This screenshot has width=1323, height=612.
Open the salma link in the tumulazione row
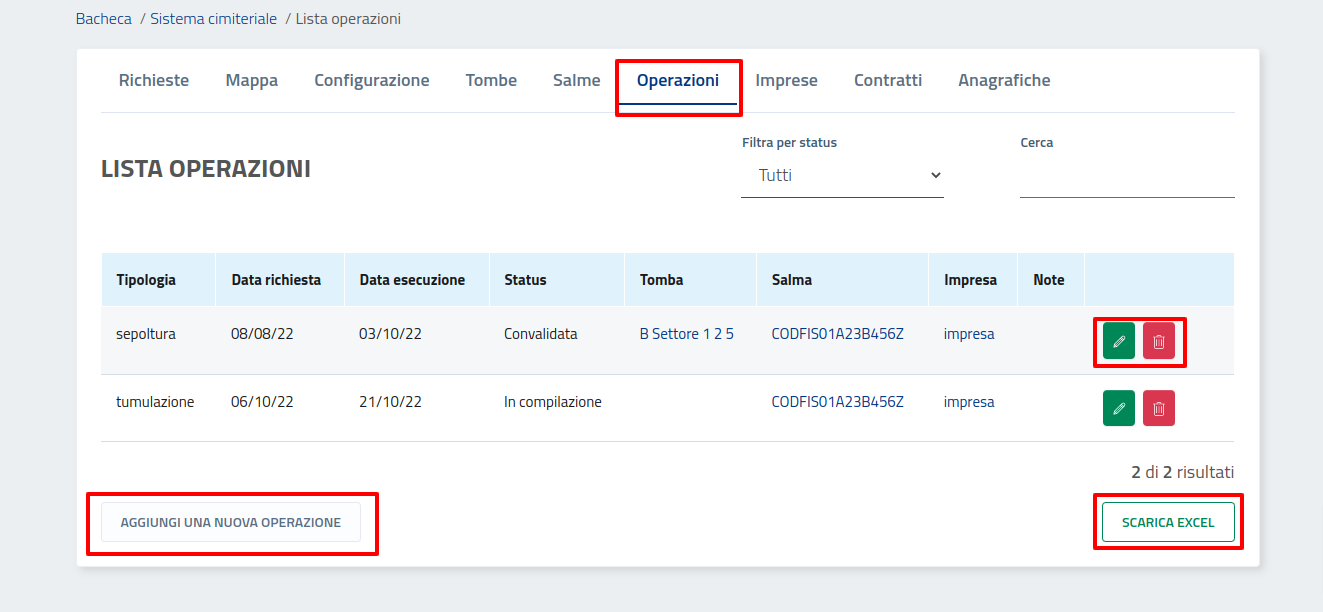coord(837,402)
